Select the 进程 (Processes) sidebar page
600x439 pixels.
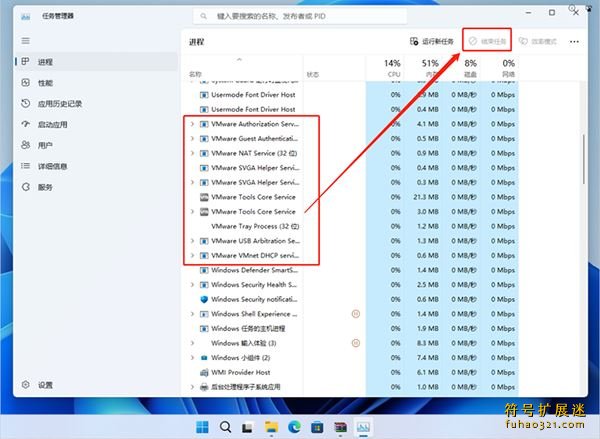click(96, 62)
